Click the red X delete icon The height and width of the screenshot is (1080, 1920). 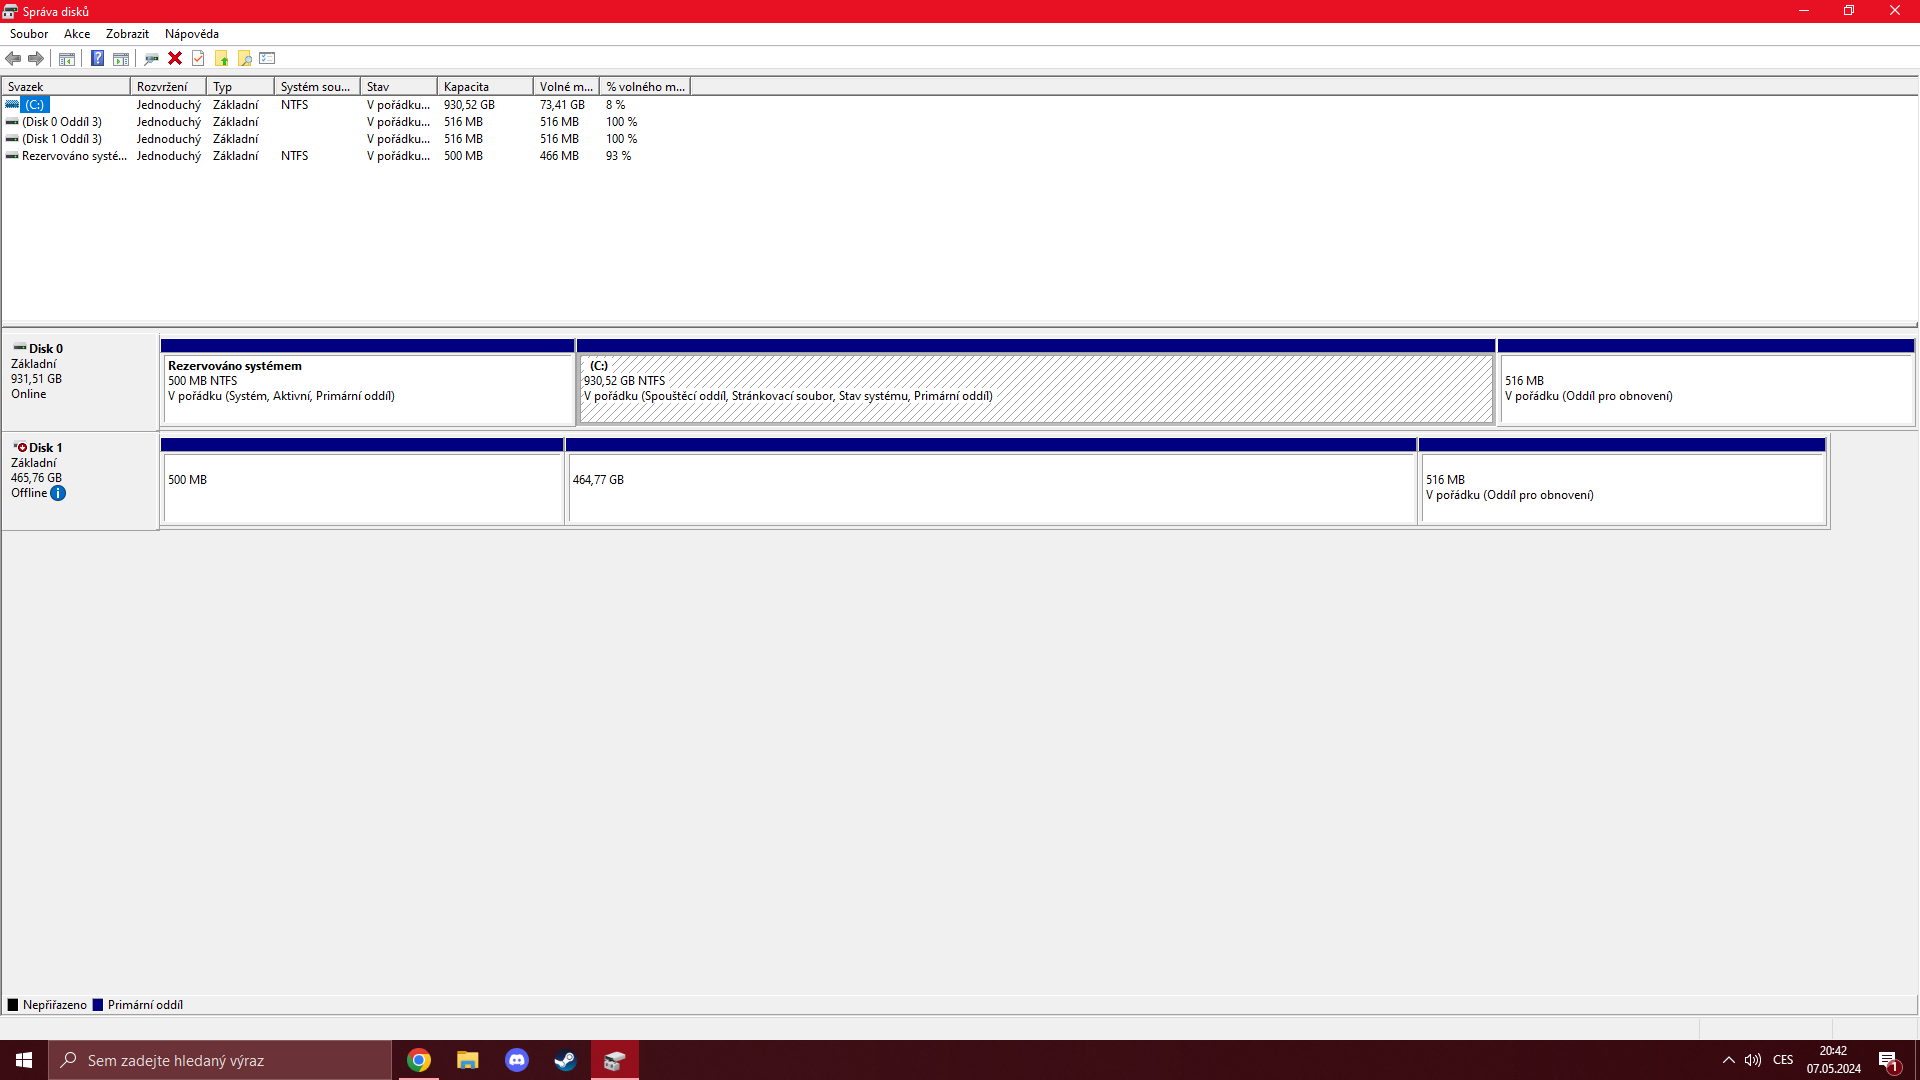click(x=175, y=58)
